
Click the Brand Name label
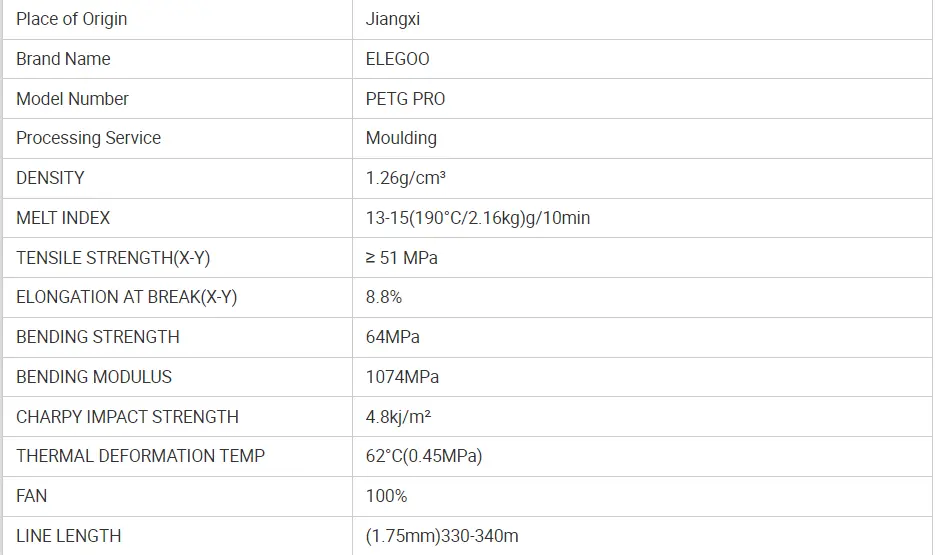[63, 59]
